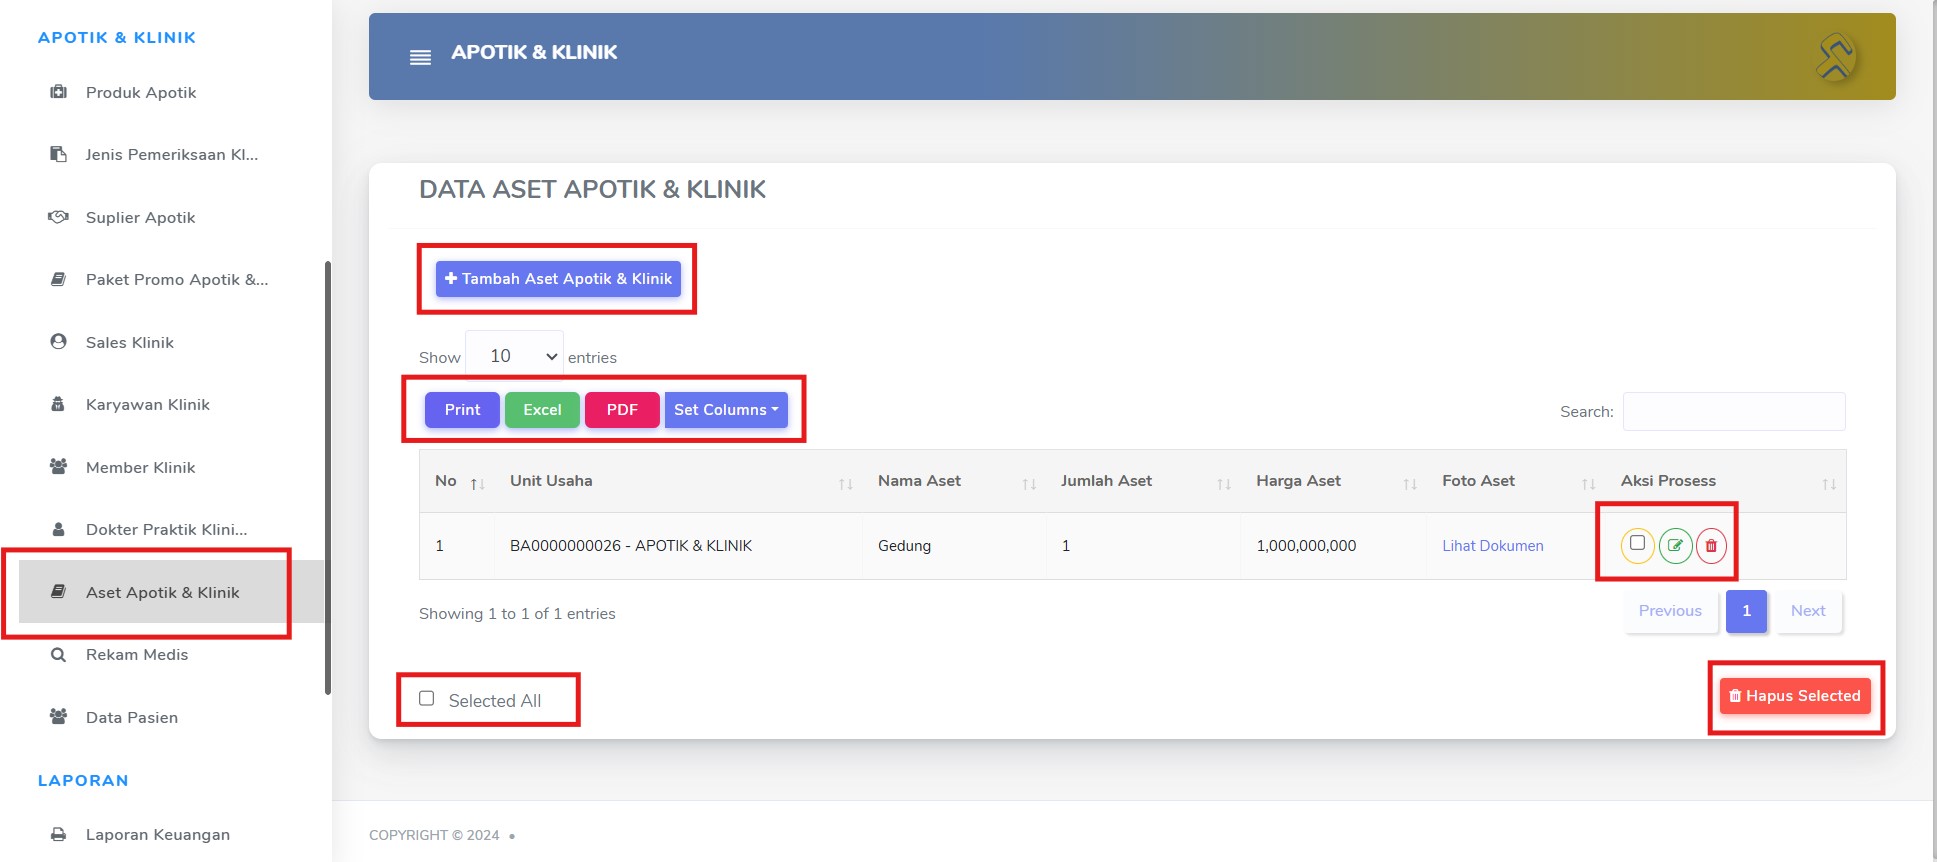Tick the row checkbox for the Gedung asset
1937x862 pixels.
(x=1637, y=543)
